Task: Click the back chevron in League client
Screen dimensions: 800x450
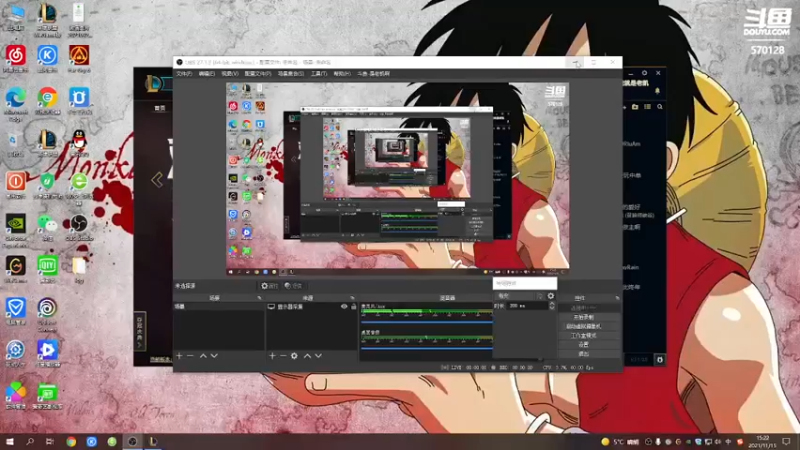Action: pos(157,180)
